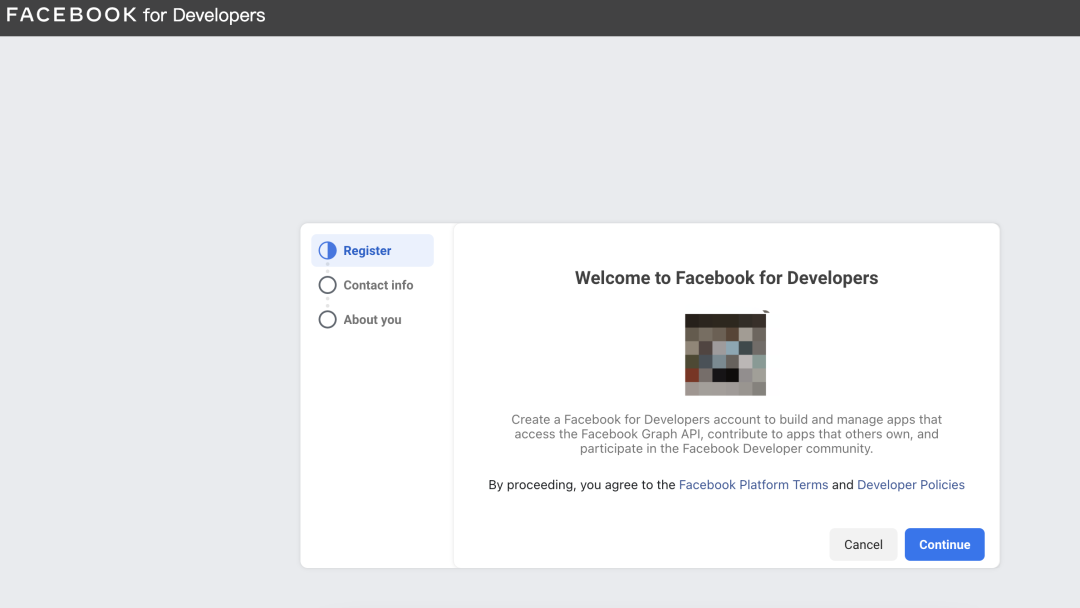Click the Welcome to Facebook for Developers heading
The height and width of the screenshot is (608, 1080).
click(x=726, y=278)
